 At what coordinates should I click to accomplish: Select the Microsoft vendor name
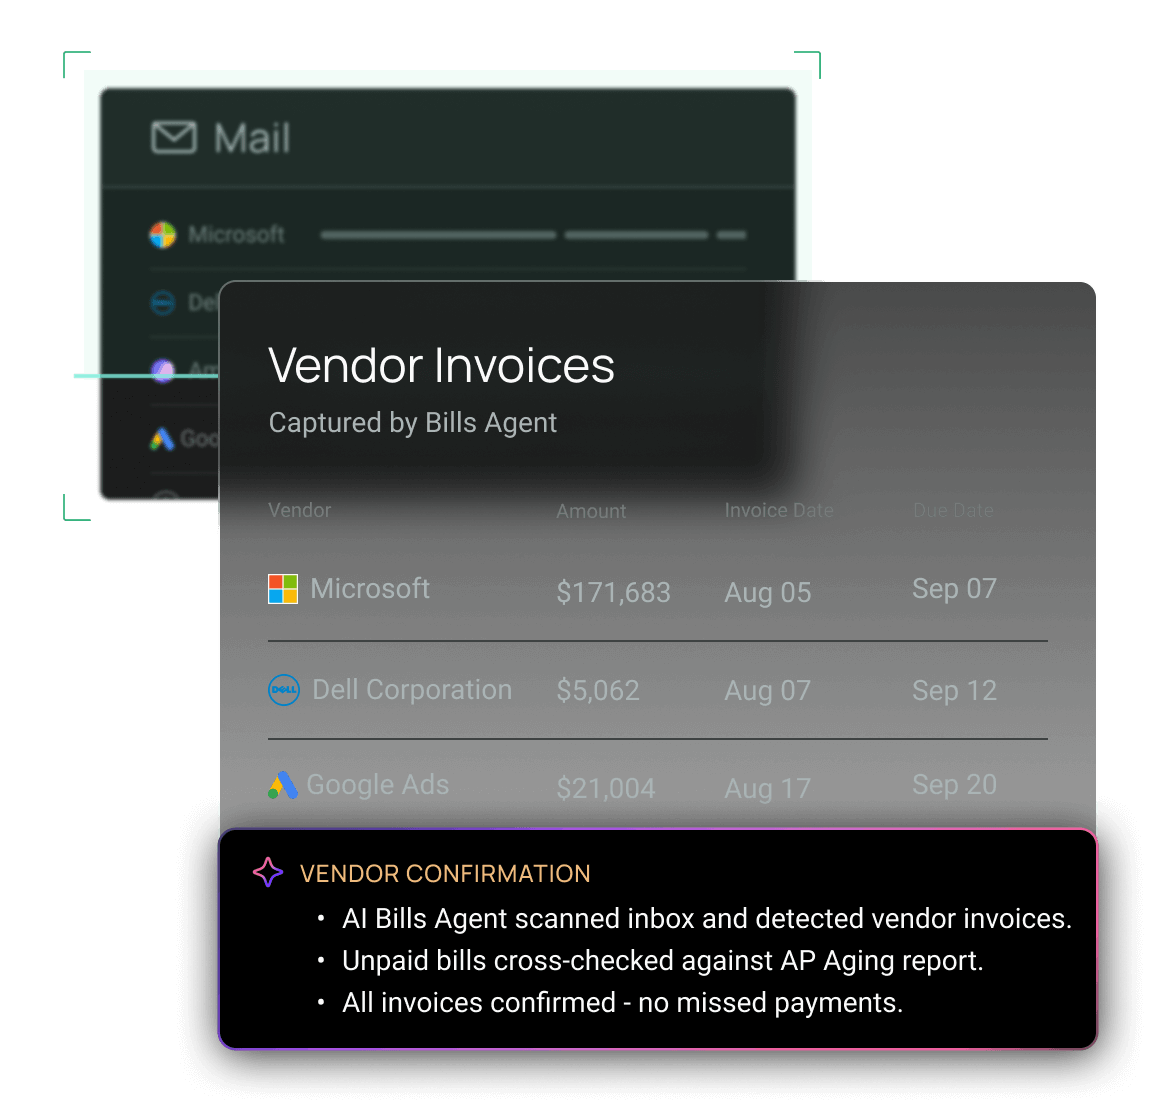pyautogui.click(x=370, y=589)
